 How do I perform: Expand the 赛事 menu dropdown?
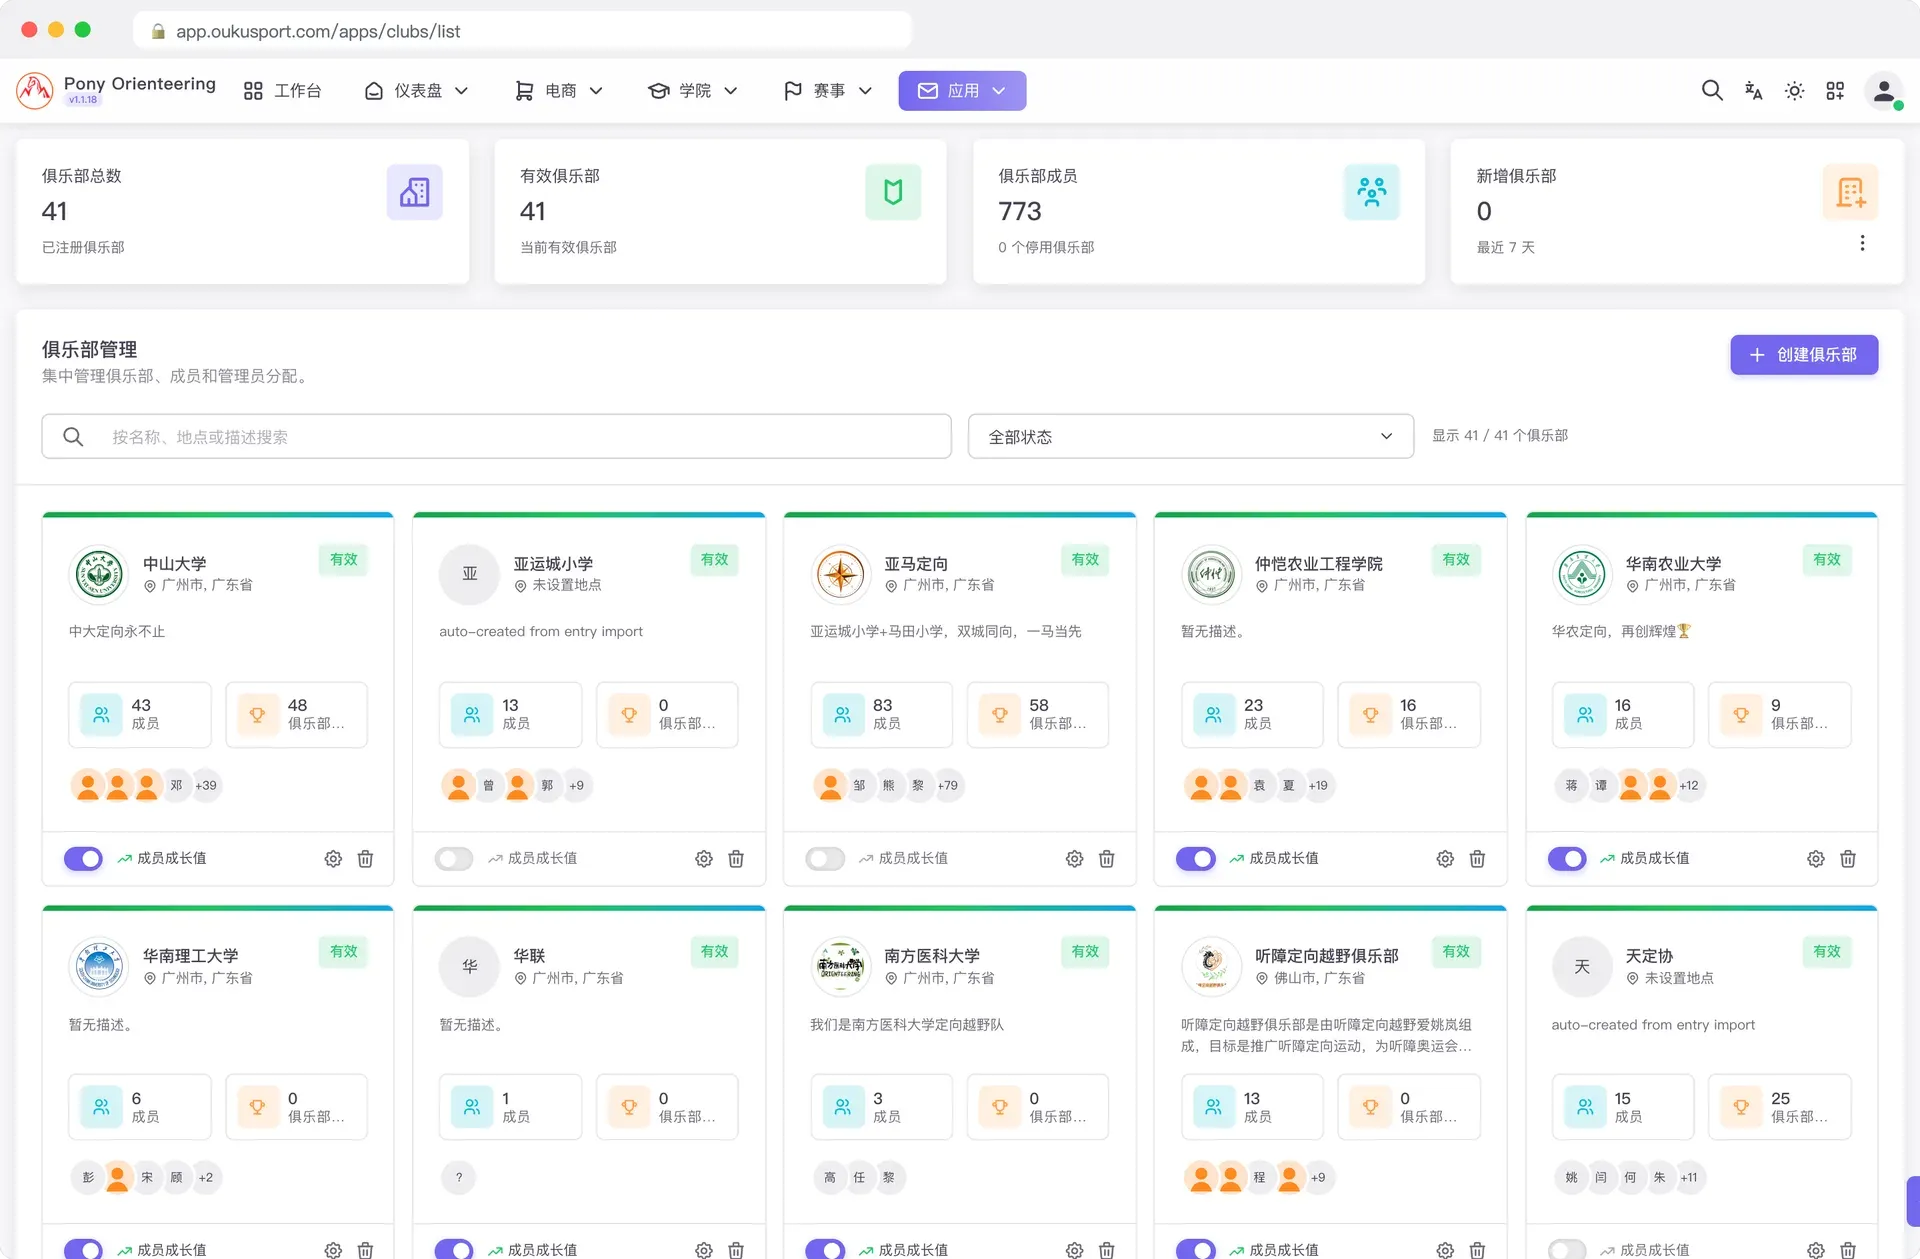(x=828, y=91)
